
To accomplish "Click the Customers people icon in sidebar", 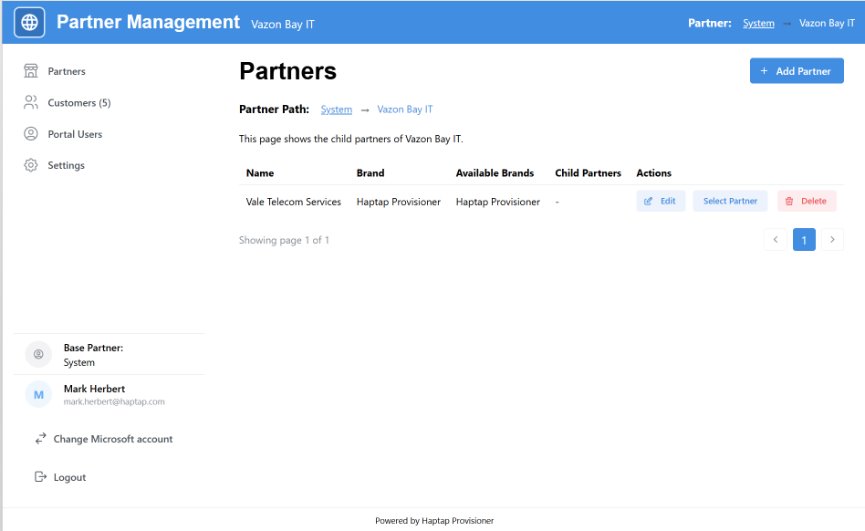I will 31,102.
